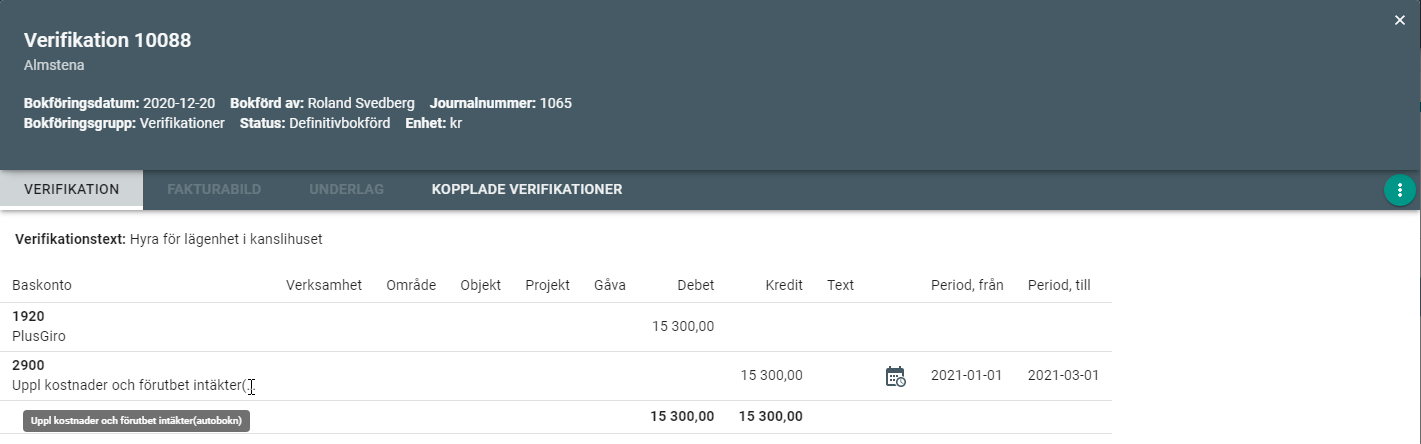1421x444 pixels.
Task: Select the Kopplade verifikationer tab
Action: 527,189
